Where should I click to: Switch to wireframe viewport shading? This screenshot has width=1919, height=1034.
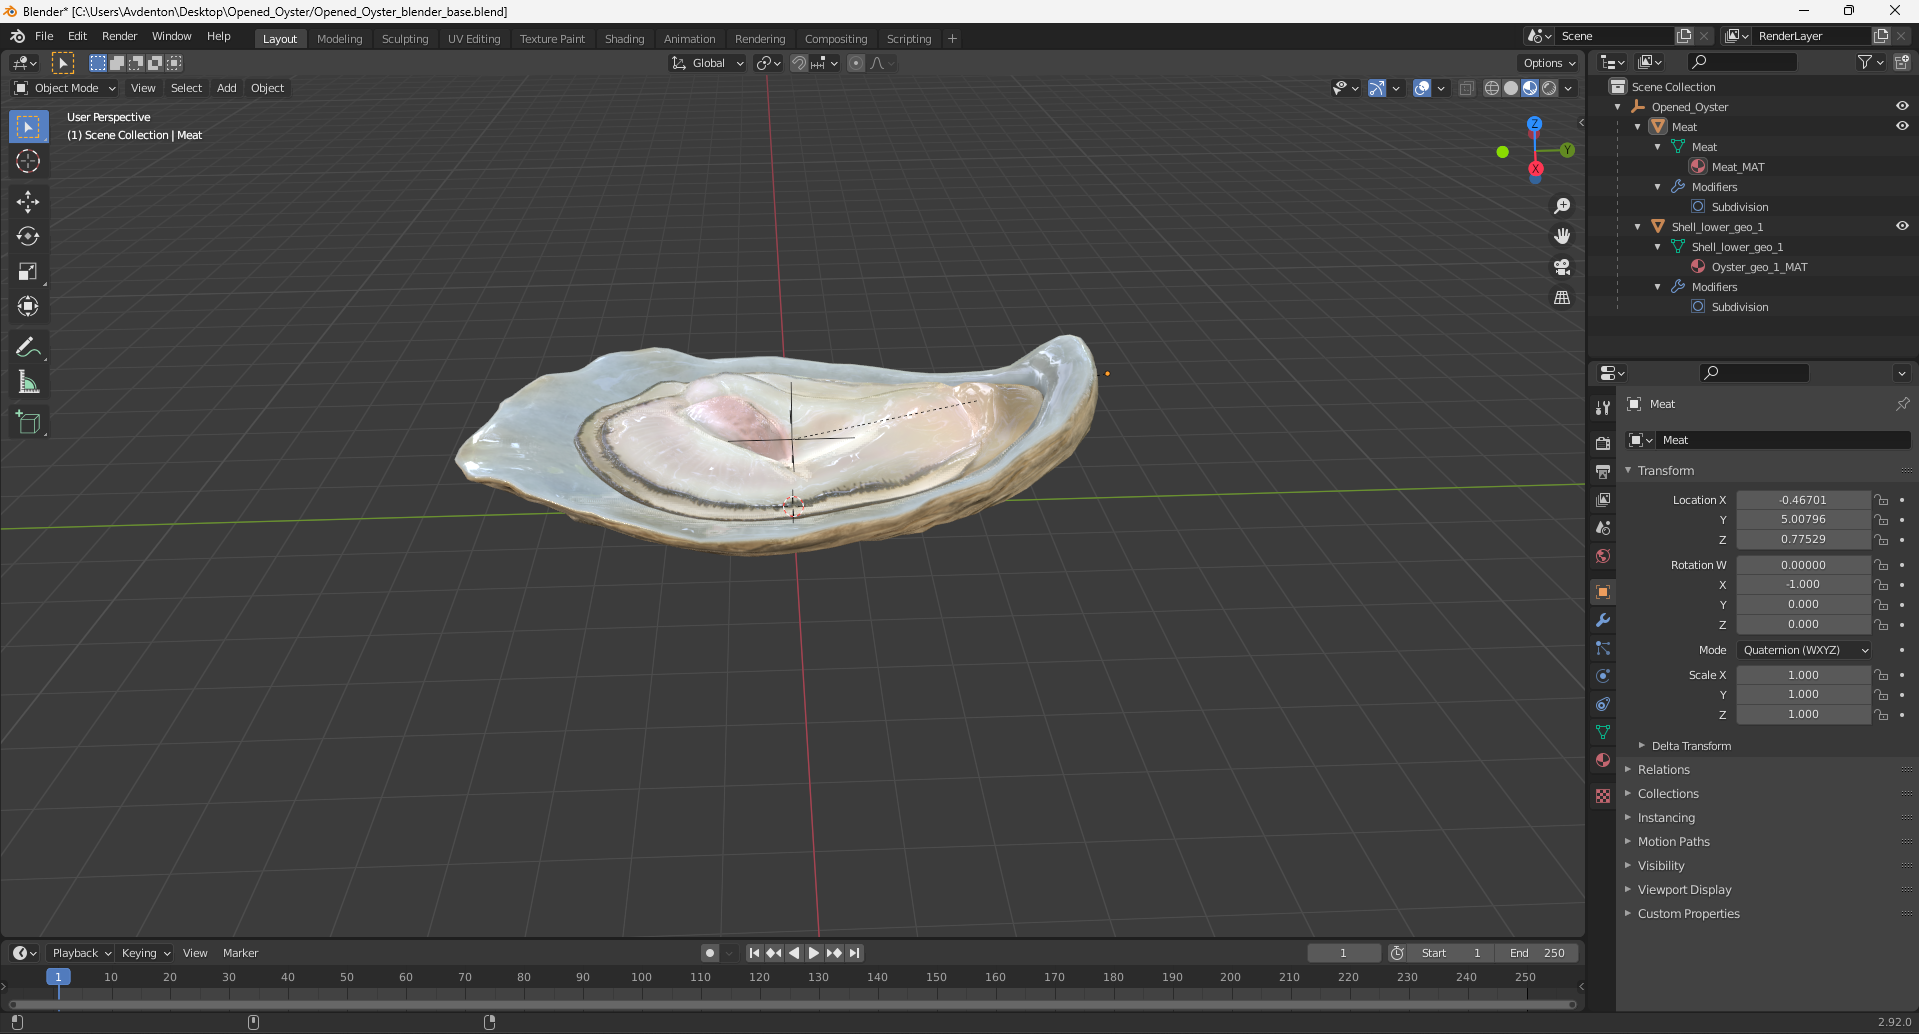[1492, 88]
